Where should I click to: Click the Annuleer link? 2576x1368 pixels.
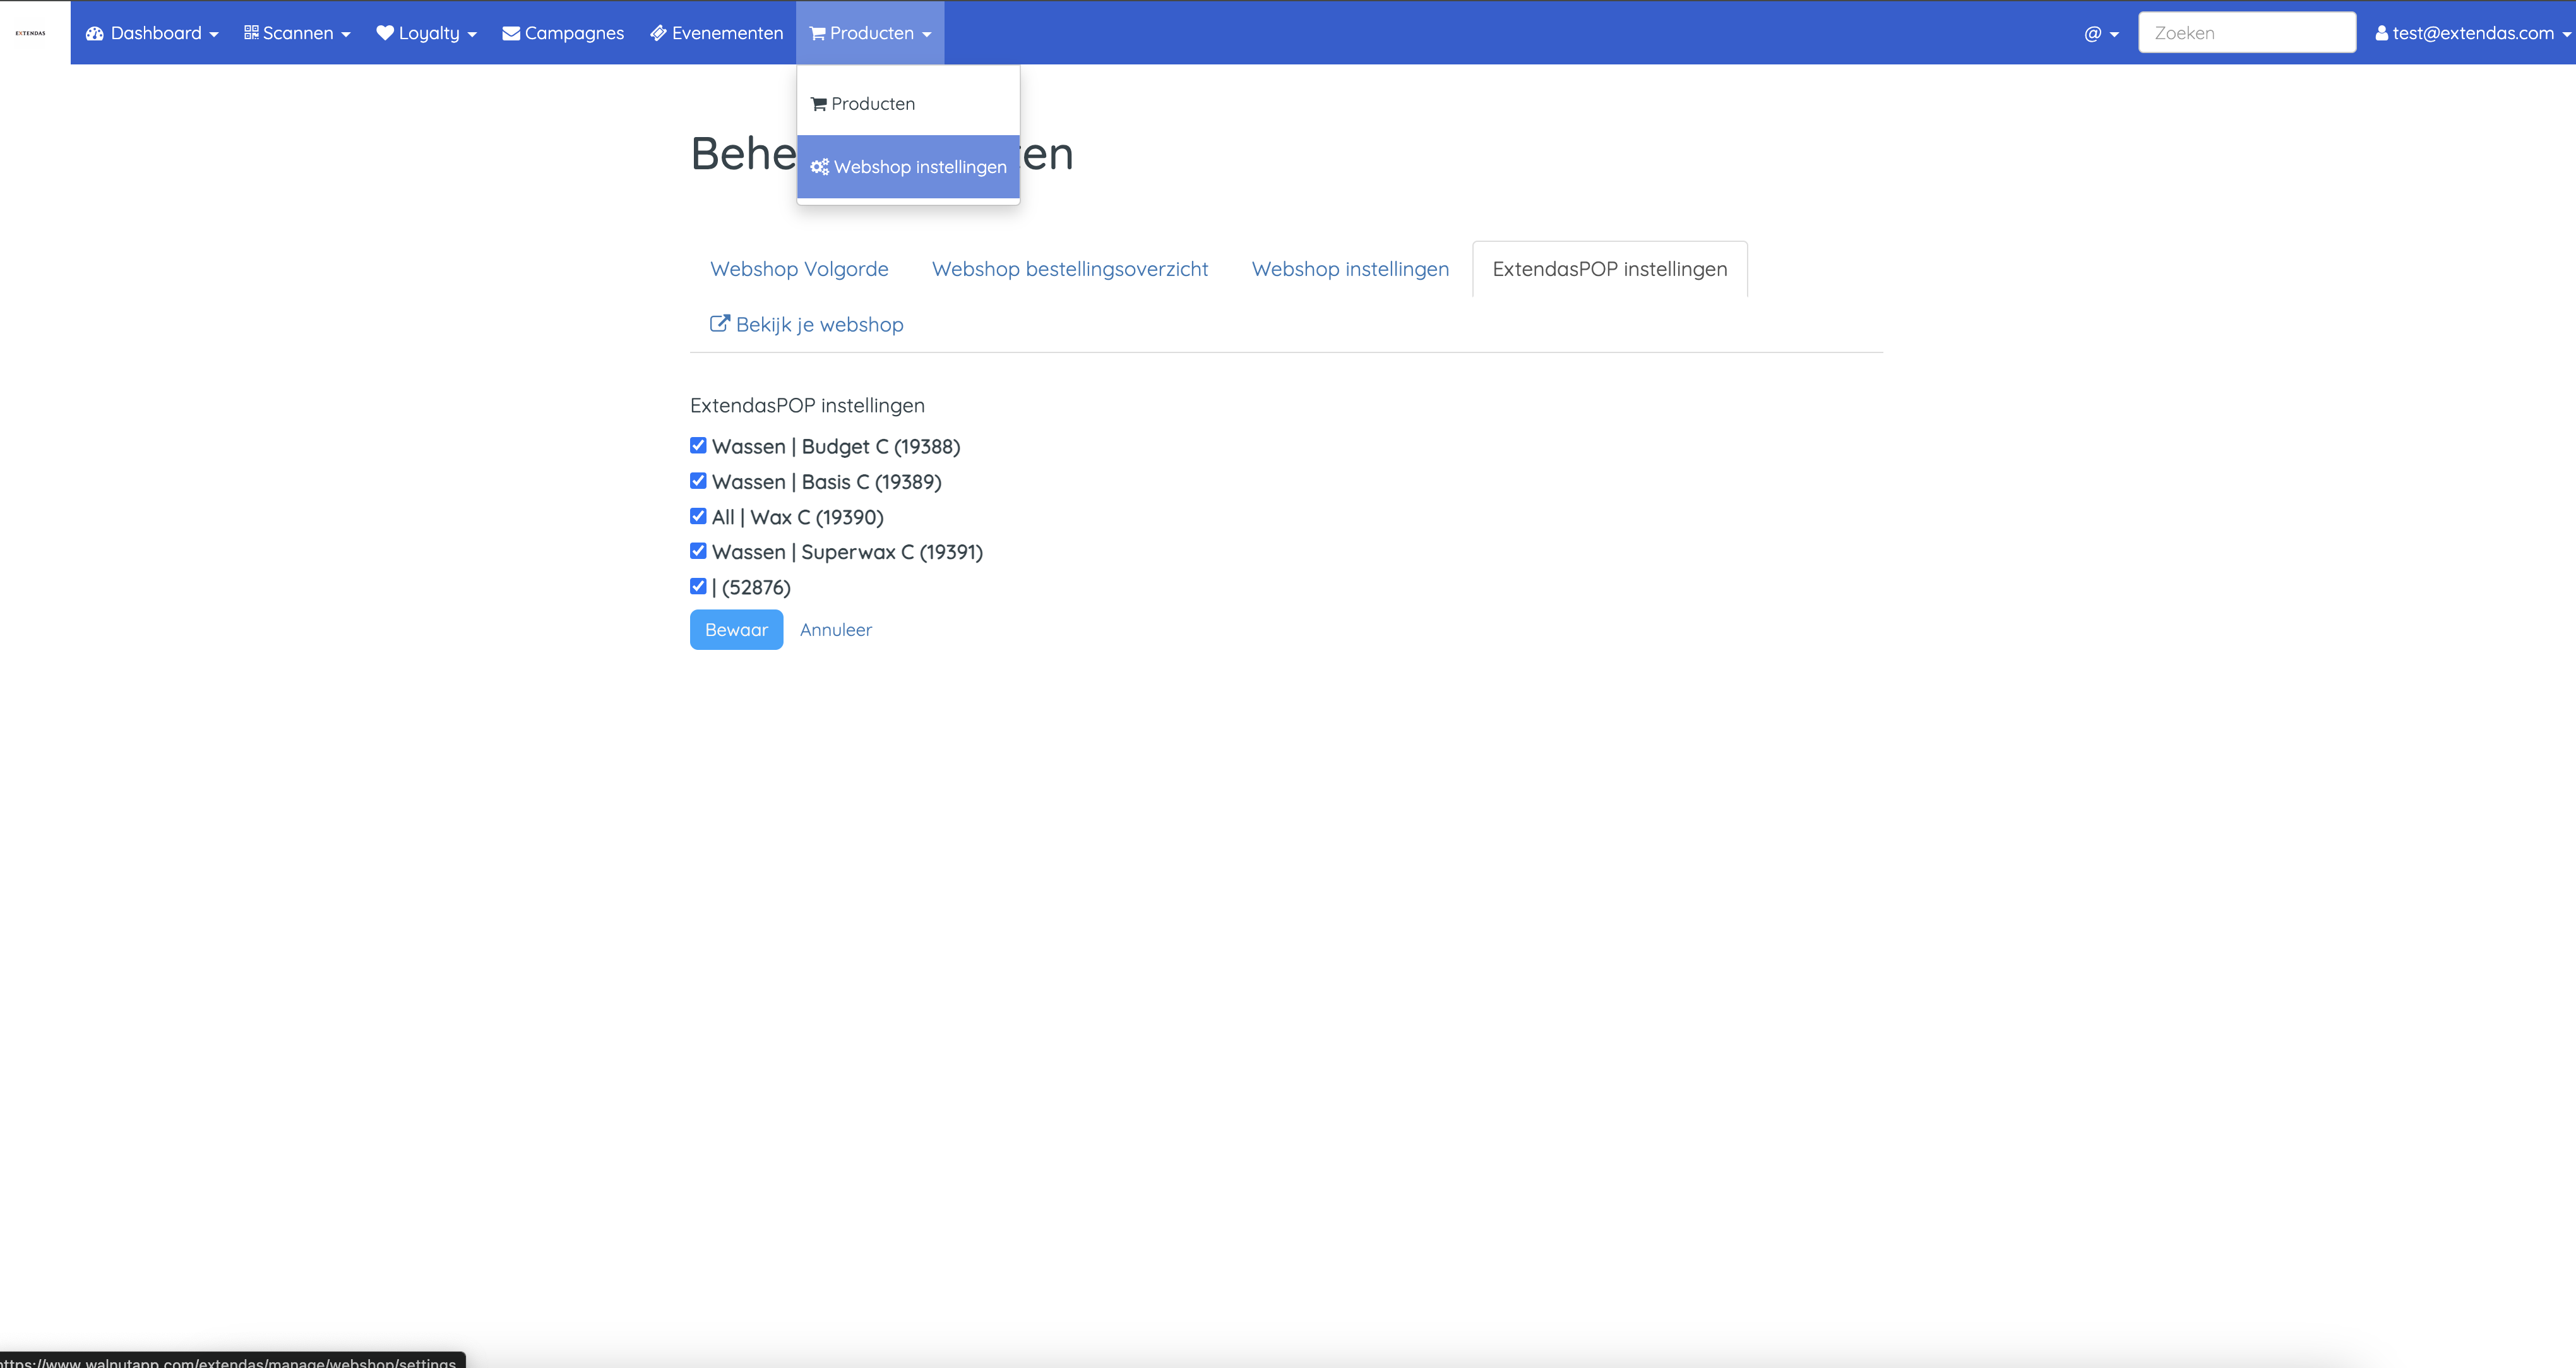tap(835, 630)
